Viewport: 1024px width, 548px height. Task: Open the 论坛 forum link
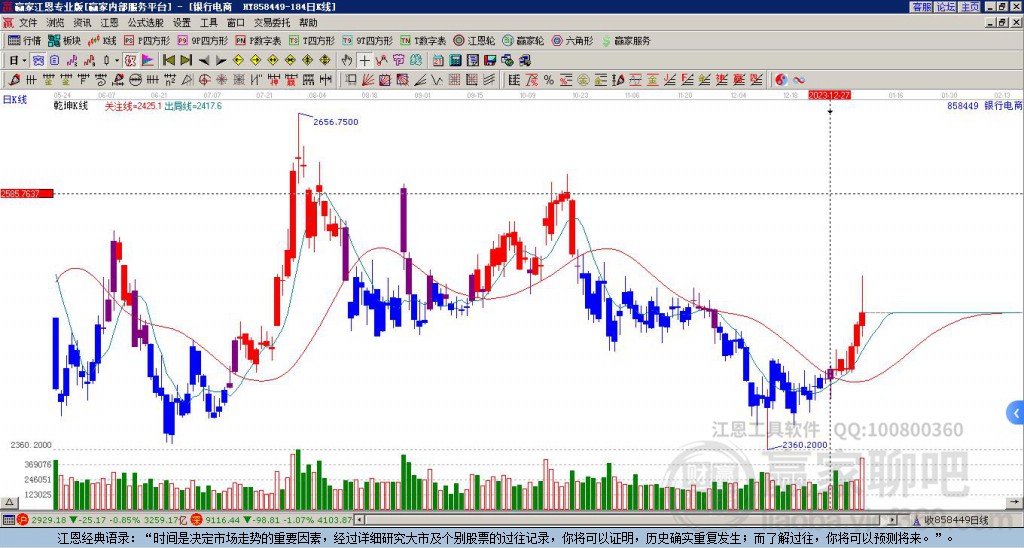(945, 7)
